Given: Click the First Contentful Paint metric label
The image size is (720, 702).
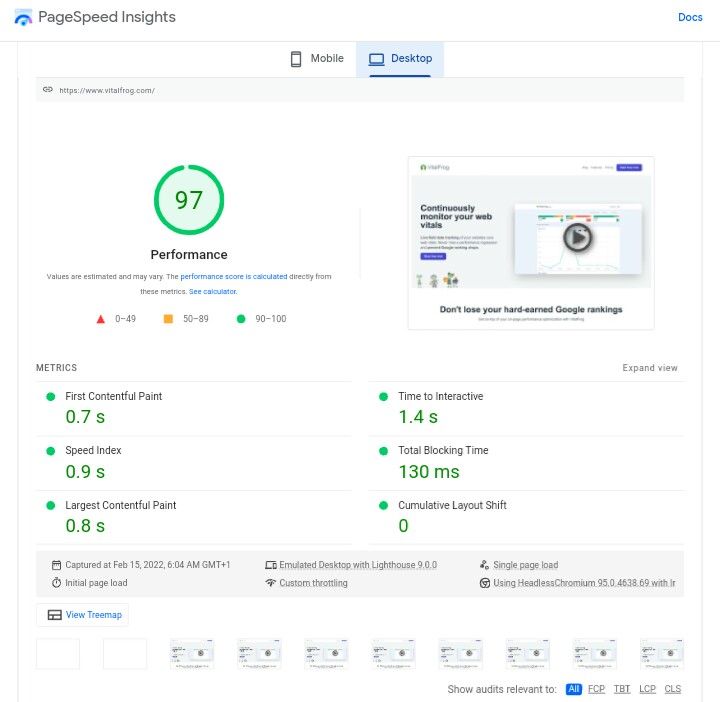Looking at the screenshot, I should 113,396.
